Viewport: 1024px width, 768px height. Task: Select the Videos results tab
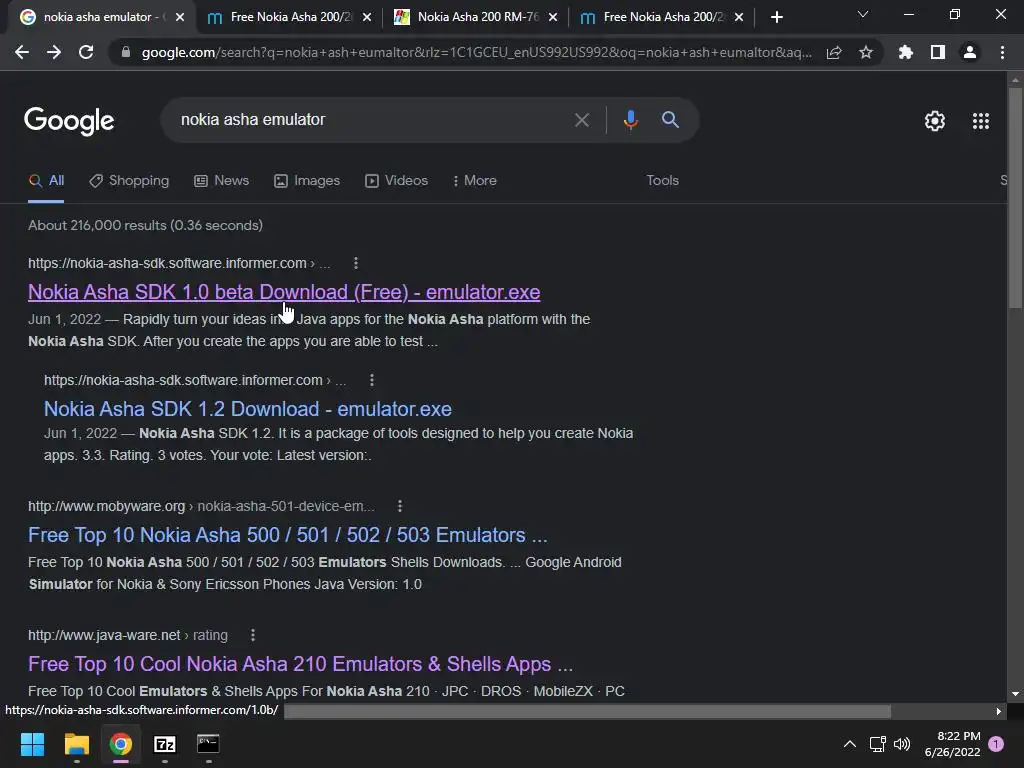(396, 181)
